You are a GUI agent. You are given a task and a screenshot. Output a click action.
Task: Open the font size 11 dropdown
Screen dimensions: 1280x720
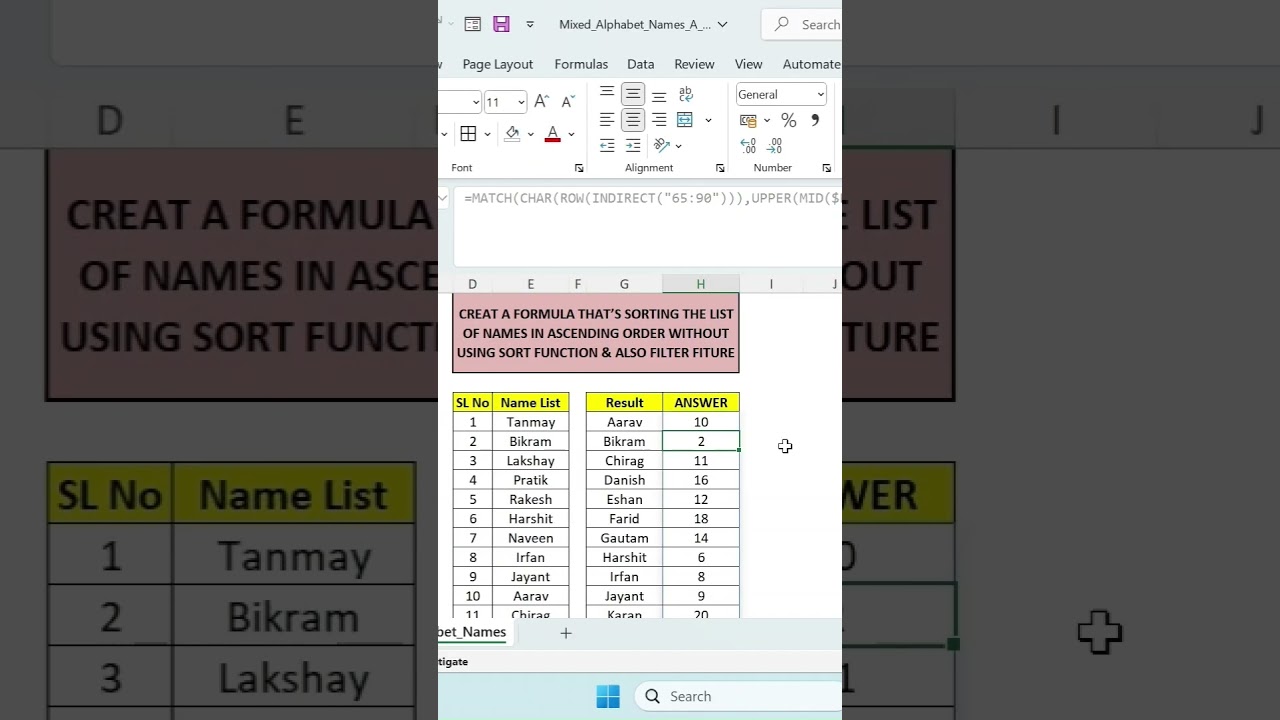pos(521,102)
